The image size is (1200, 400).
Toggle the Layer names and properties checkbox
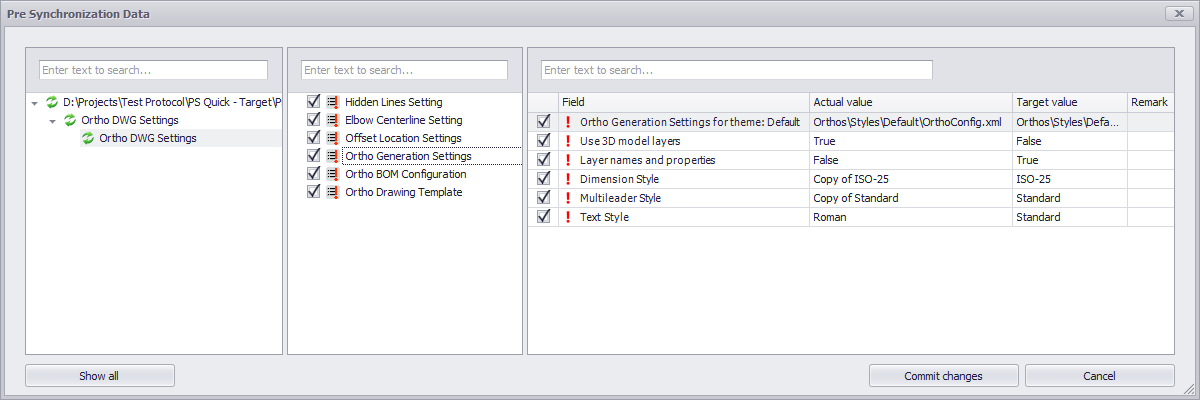click(544, 160)
